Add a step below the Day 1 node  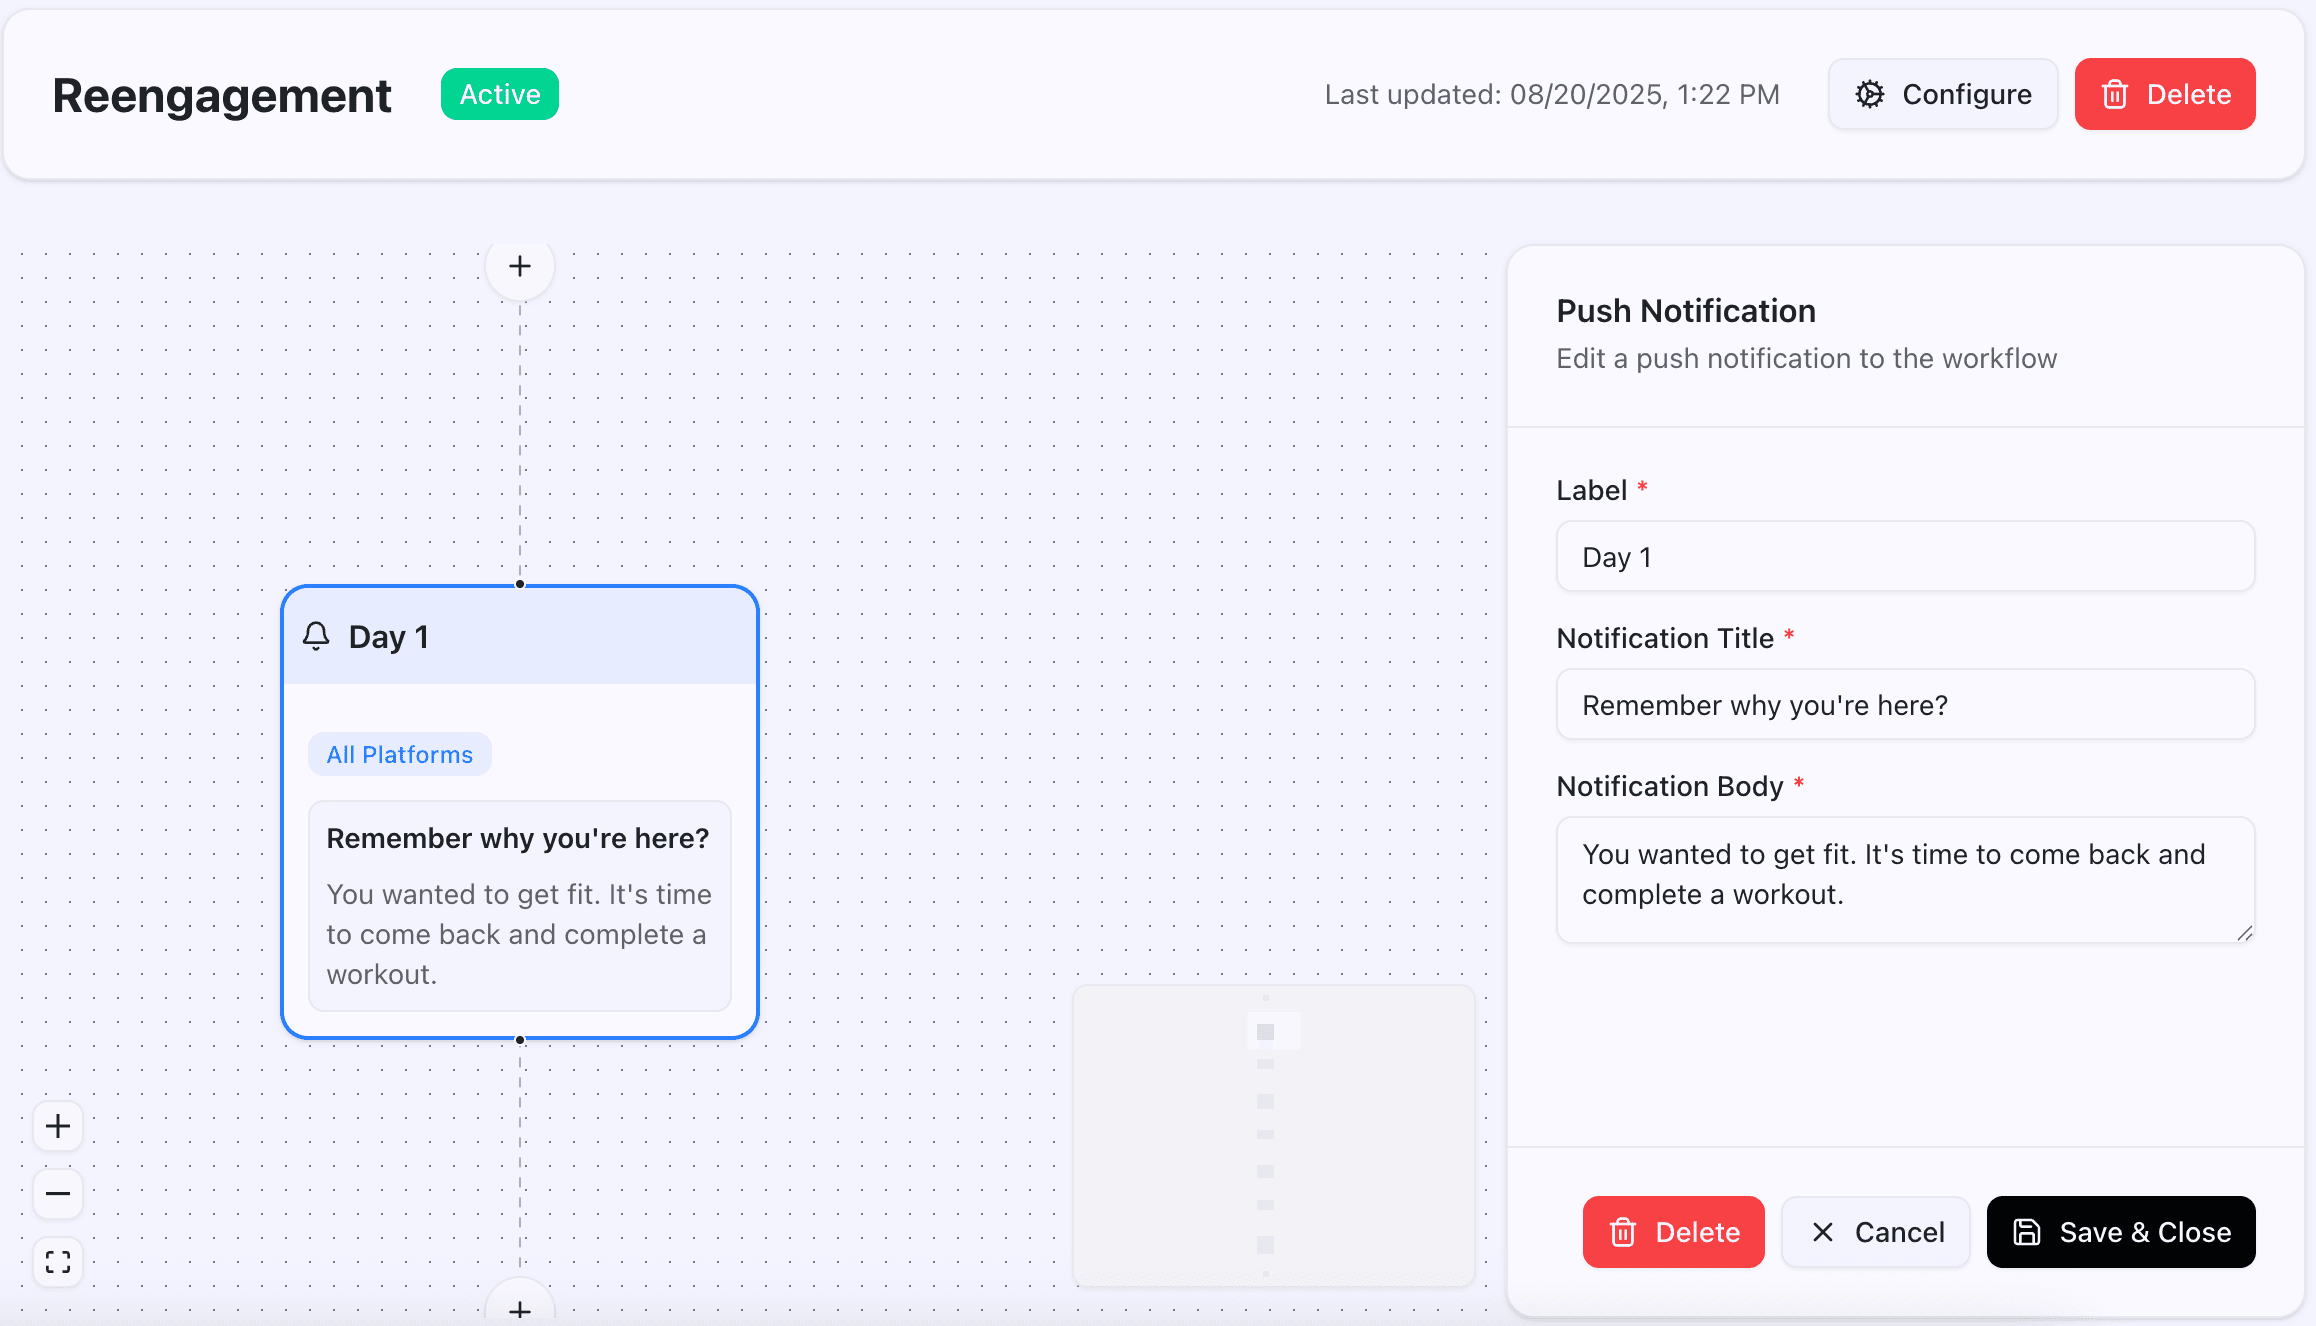[519, 1308]
